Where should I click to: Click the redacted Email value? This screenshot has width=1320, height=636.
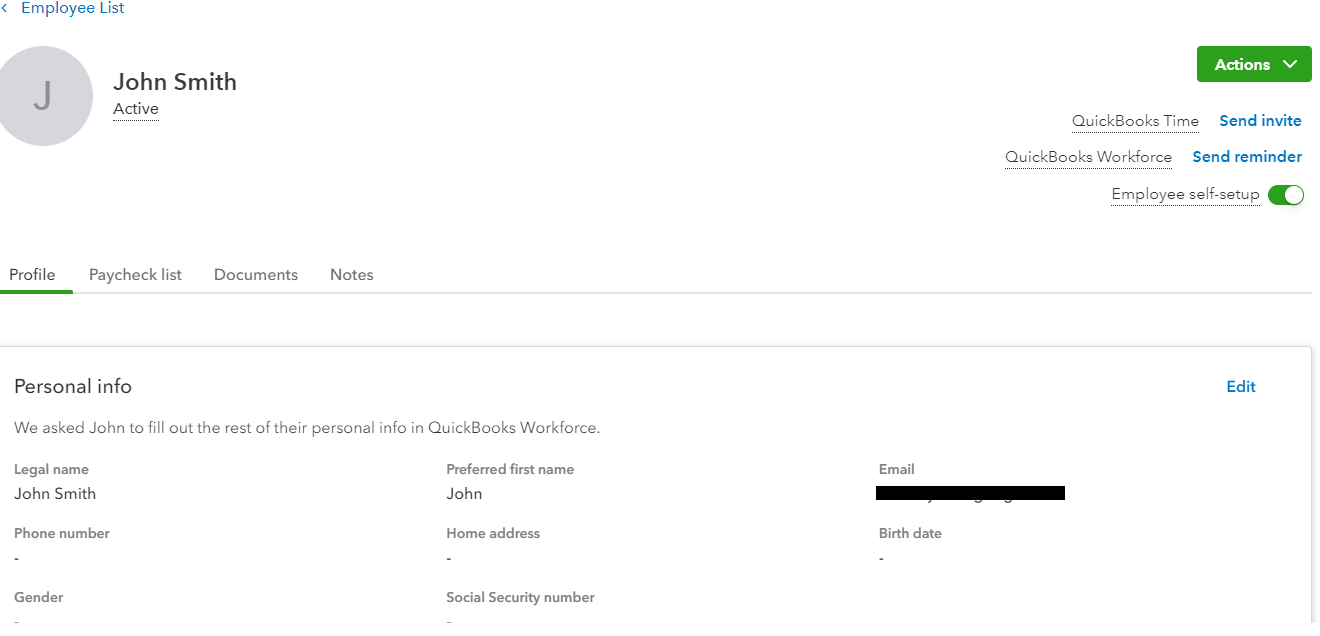coord(970,493)
